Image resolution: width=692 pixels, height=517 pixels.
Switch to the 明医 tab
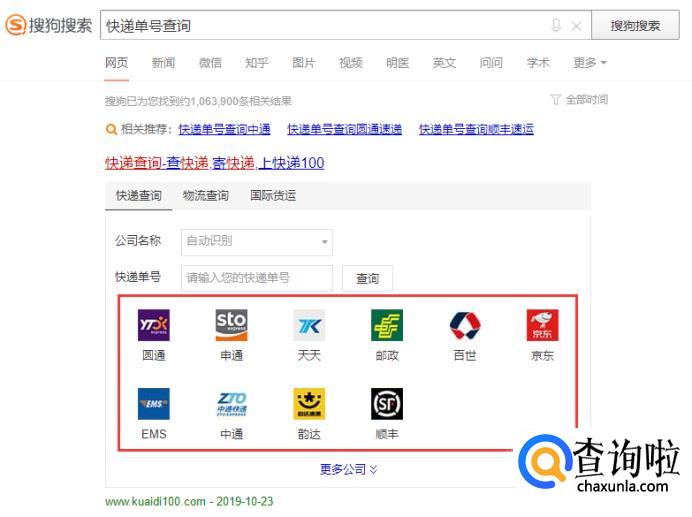click(x=397, y=63)
